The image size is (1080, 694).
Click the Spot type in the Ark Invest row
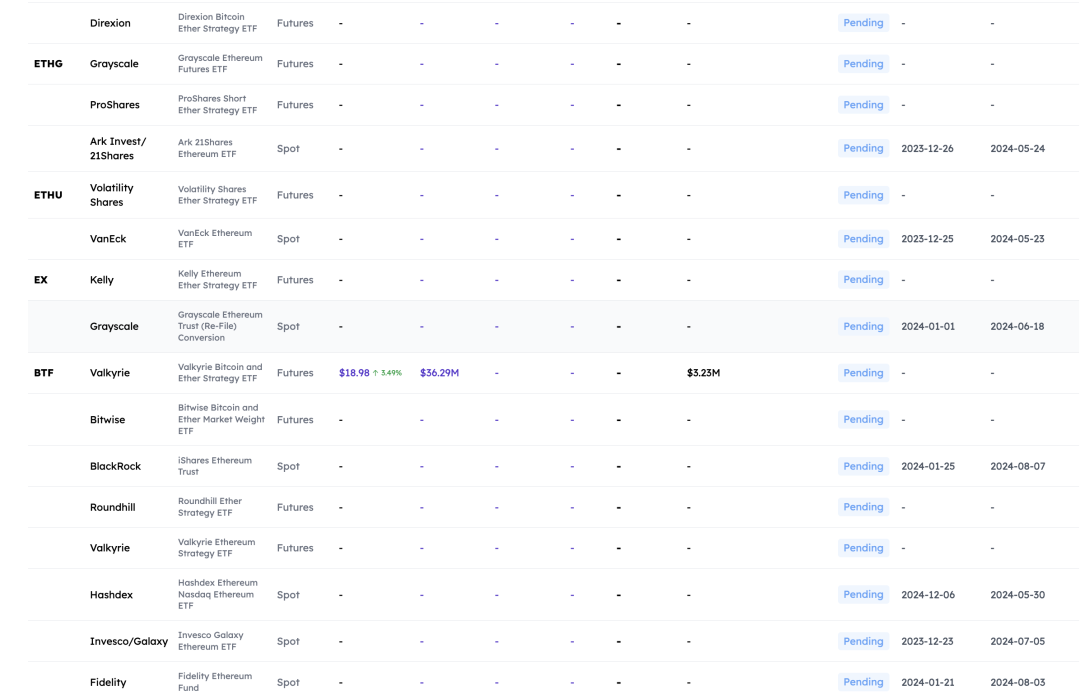[288, 149]
